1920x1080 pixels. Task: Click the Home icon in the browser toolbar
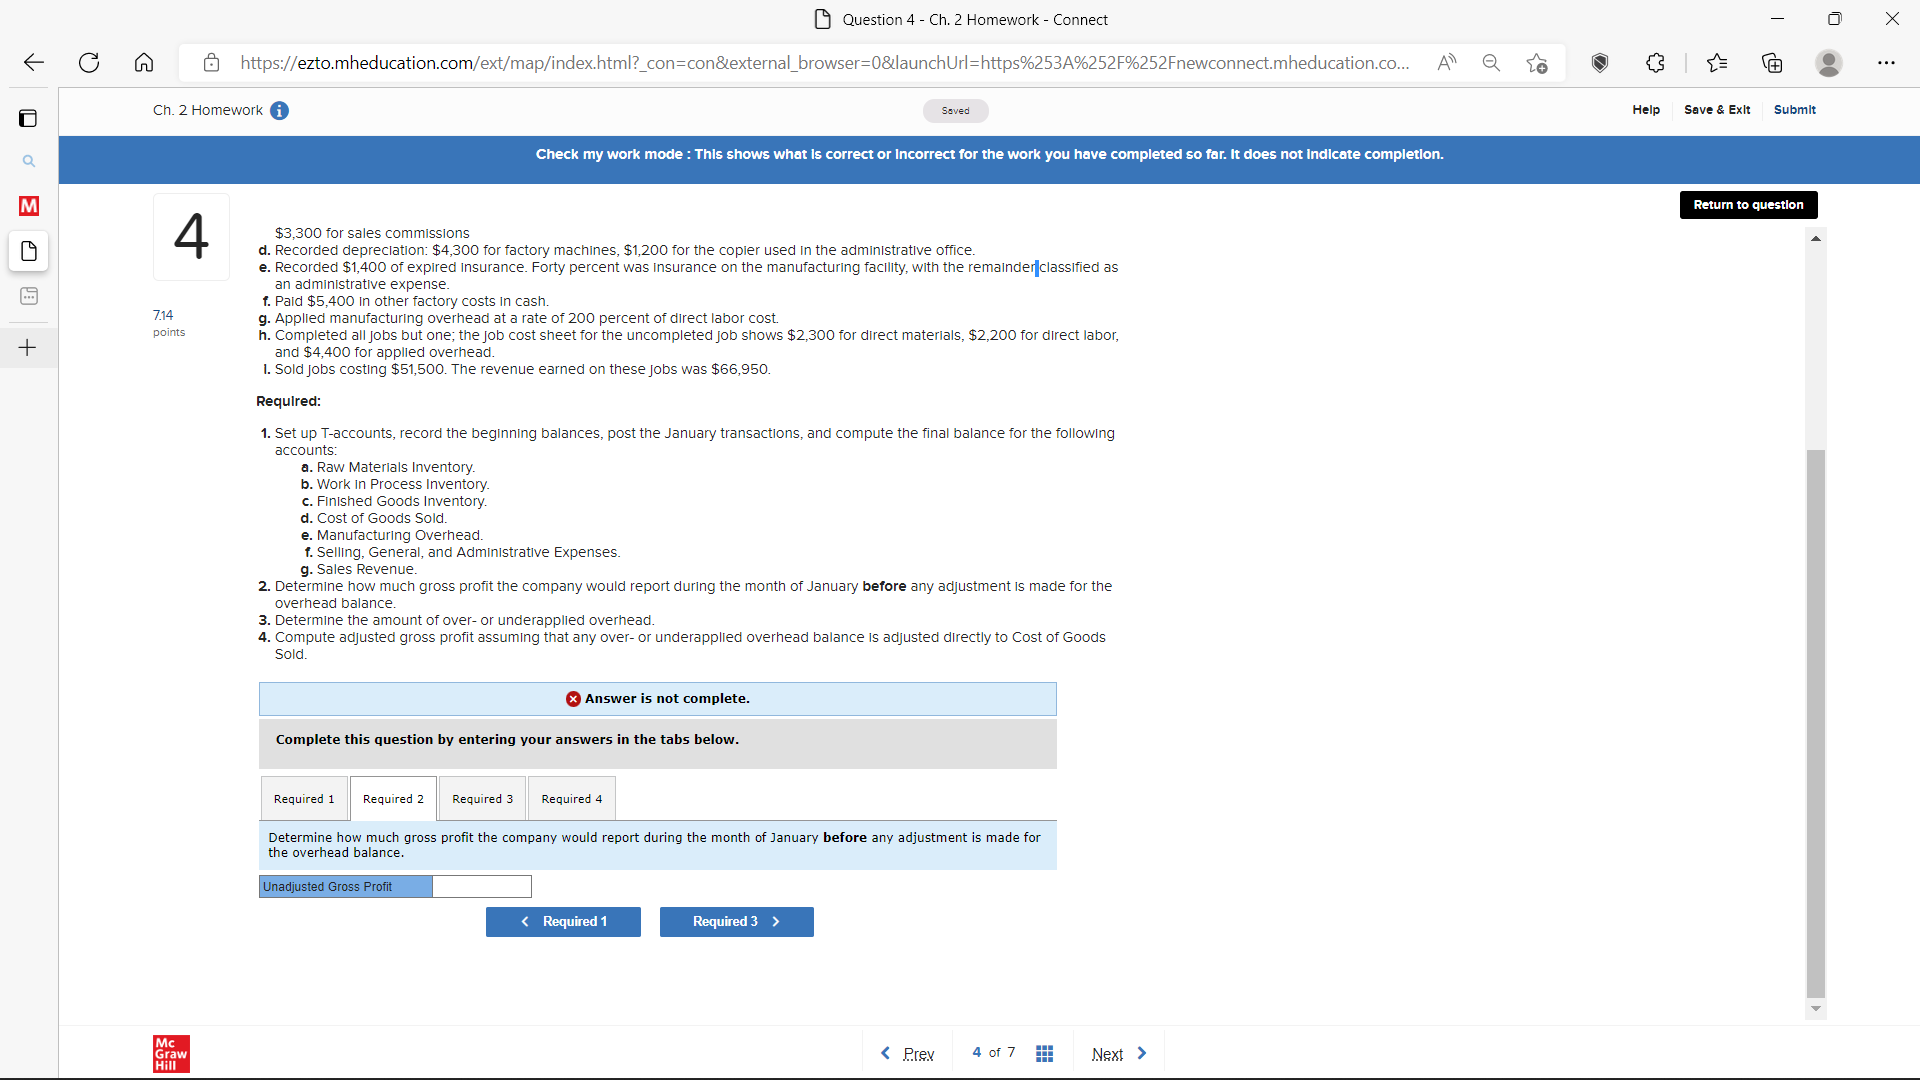(144, 62)
